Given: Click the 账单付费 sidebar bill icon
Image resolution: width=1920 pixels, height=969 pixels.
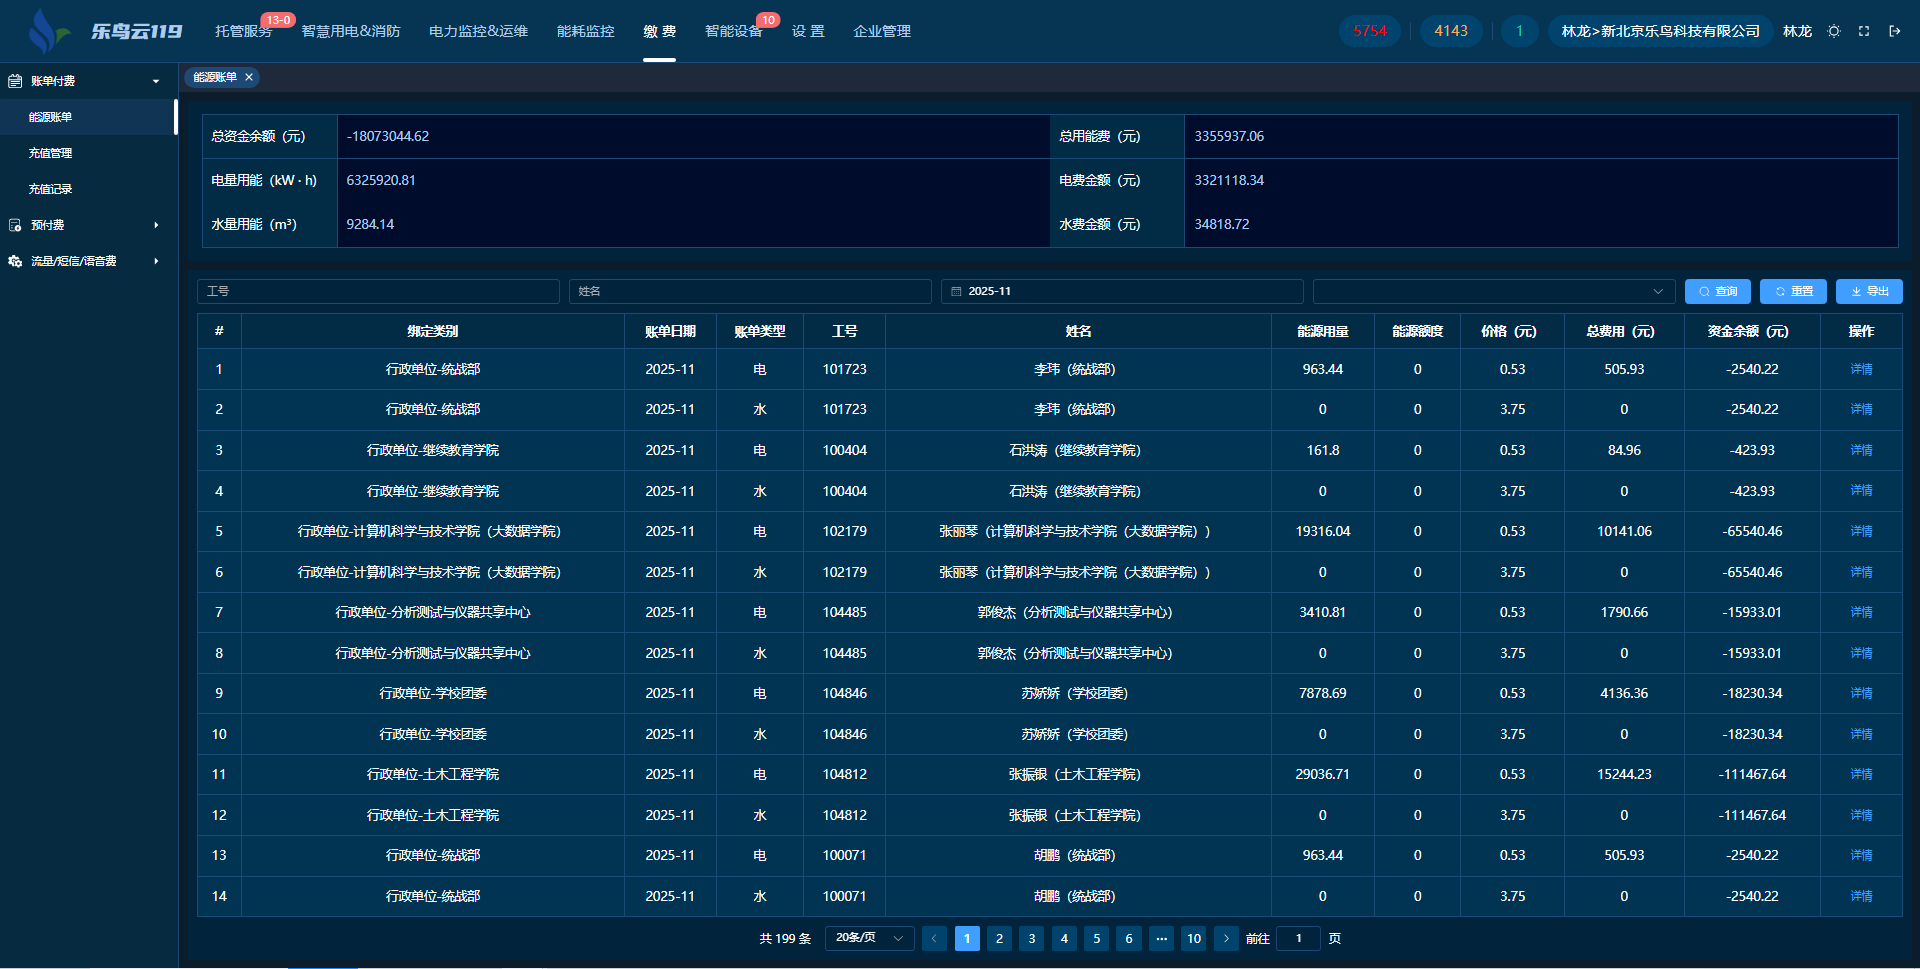Looking at the screenshot, I should tap(15, 81).
